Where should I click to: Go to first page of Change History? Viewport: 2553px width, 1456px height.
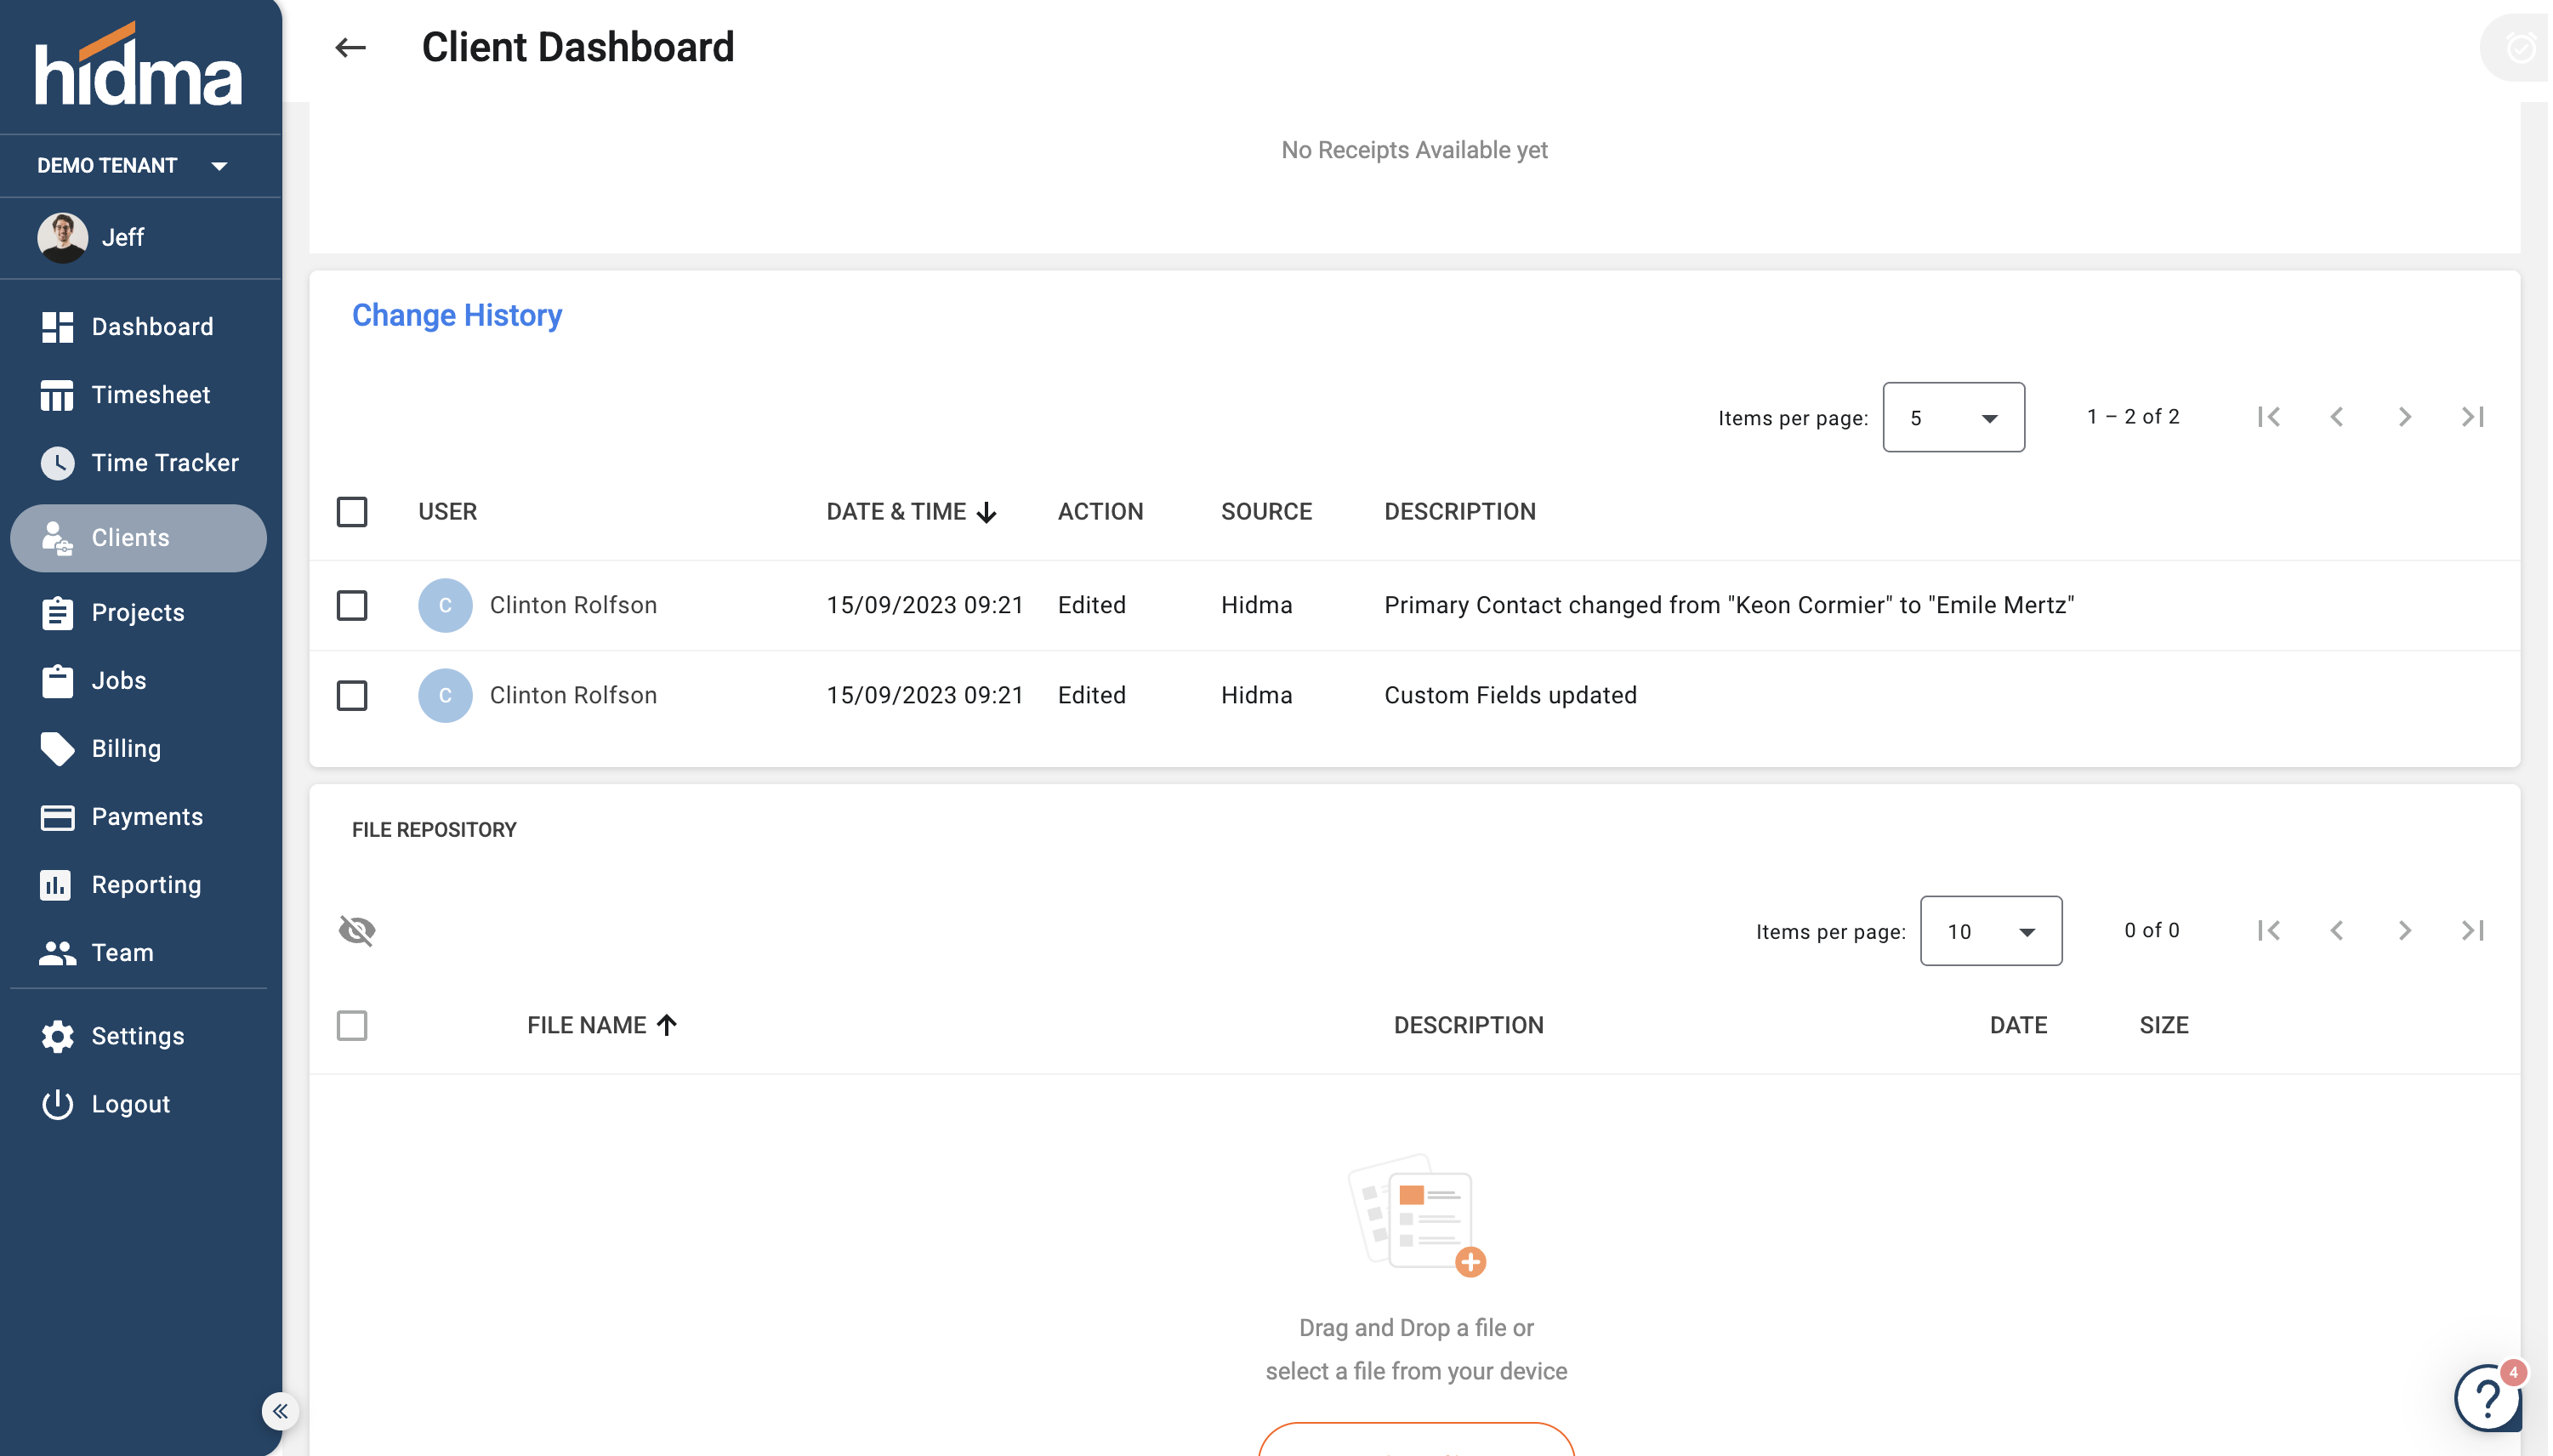click(2268, 417)
